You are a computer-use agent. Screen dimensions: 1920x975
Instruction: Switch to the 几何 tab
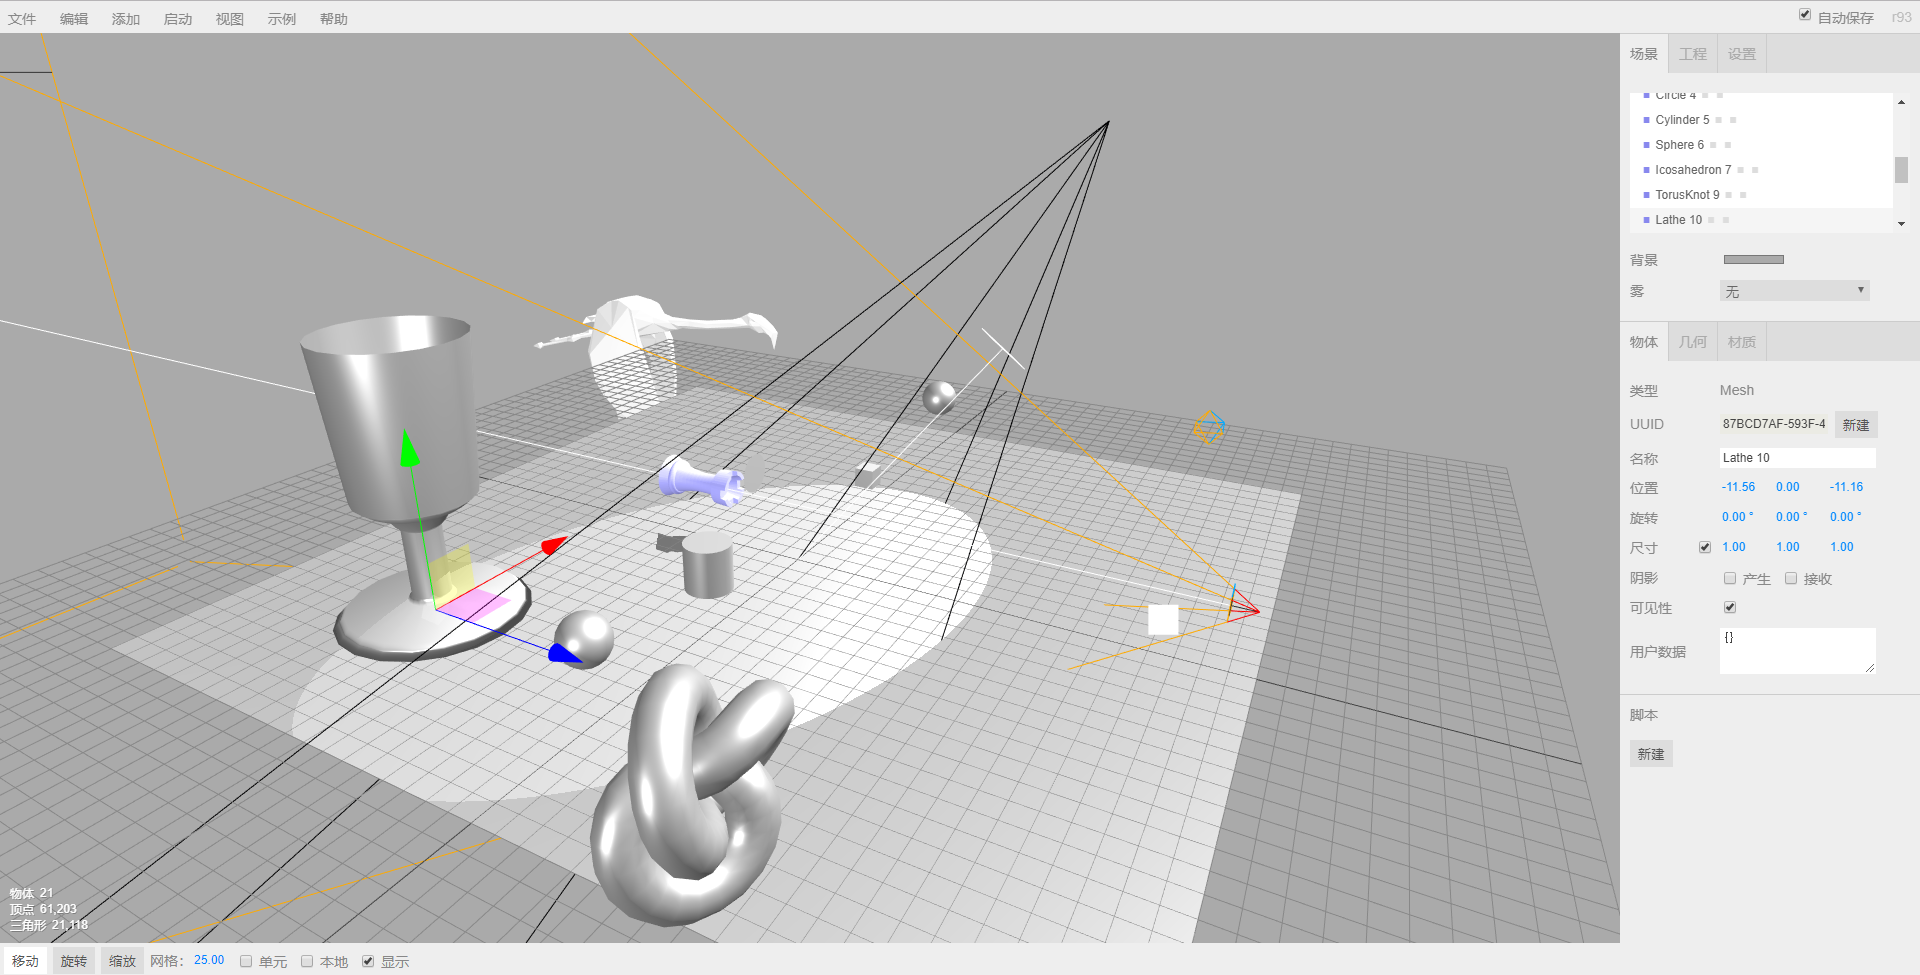click(1692, 342)
